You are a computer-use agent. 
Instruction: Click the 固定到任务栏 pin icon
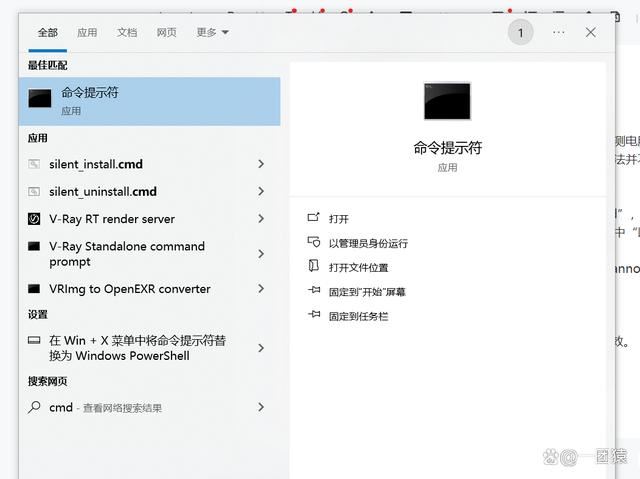pos(313,316)
